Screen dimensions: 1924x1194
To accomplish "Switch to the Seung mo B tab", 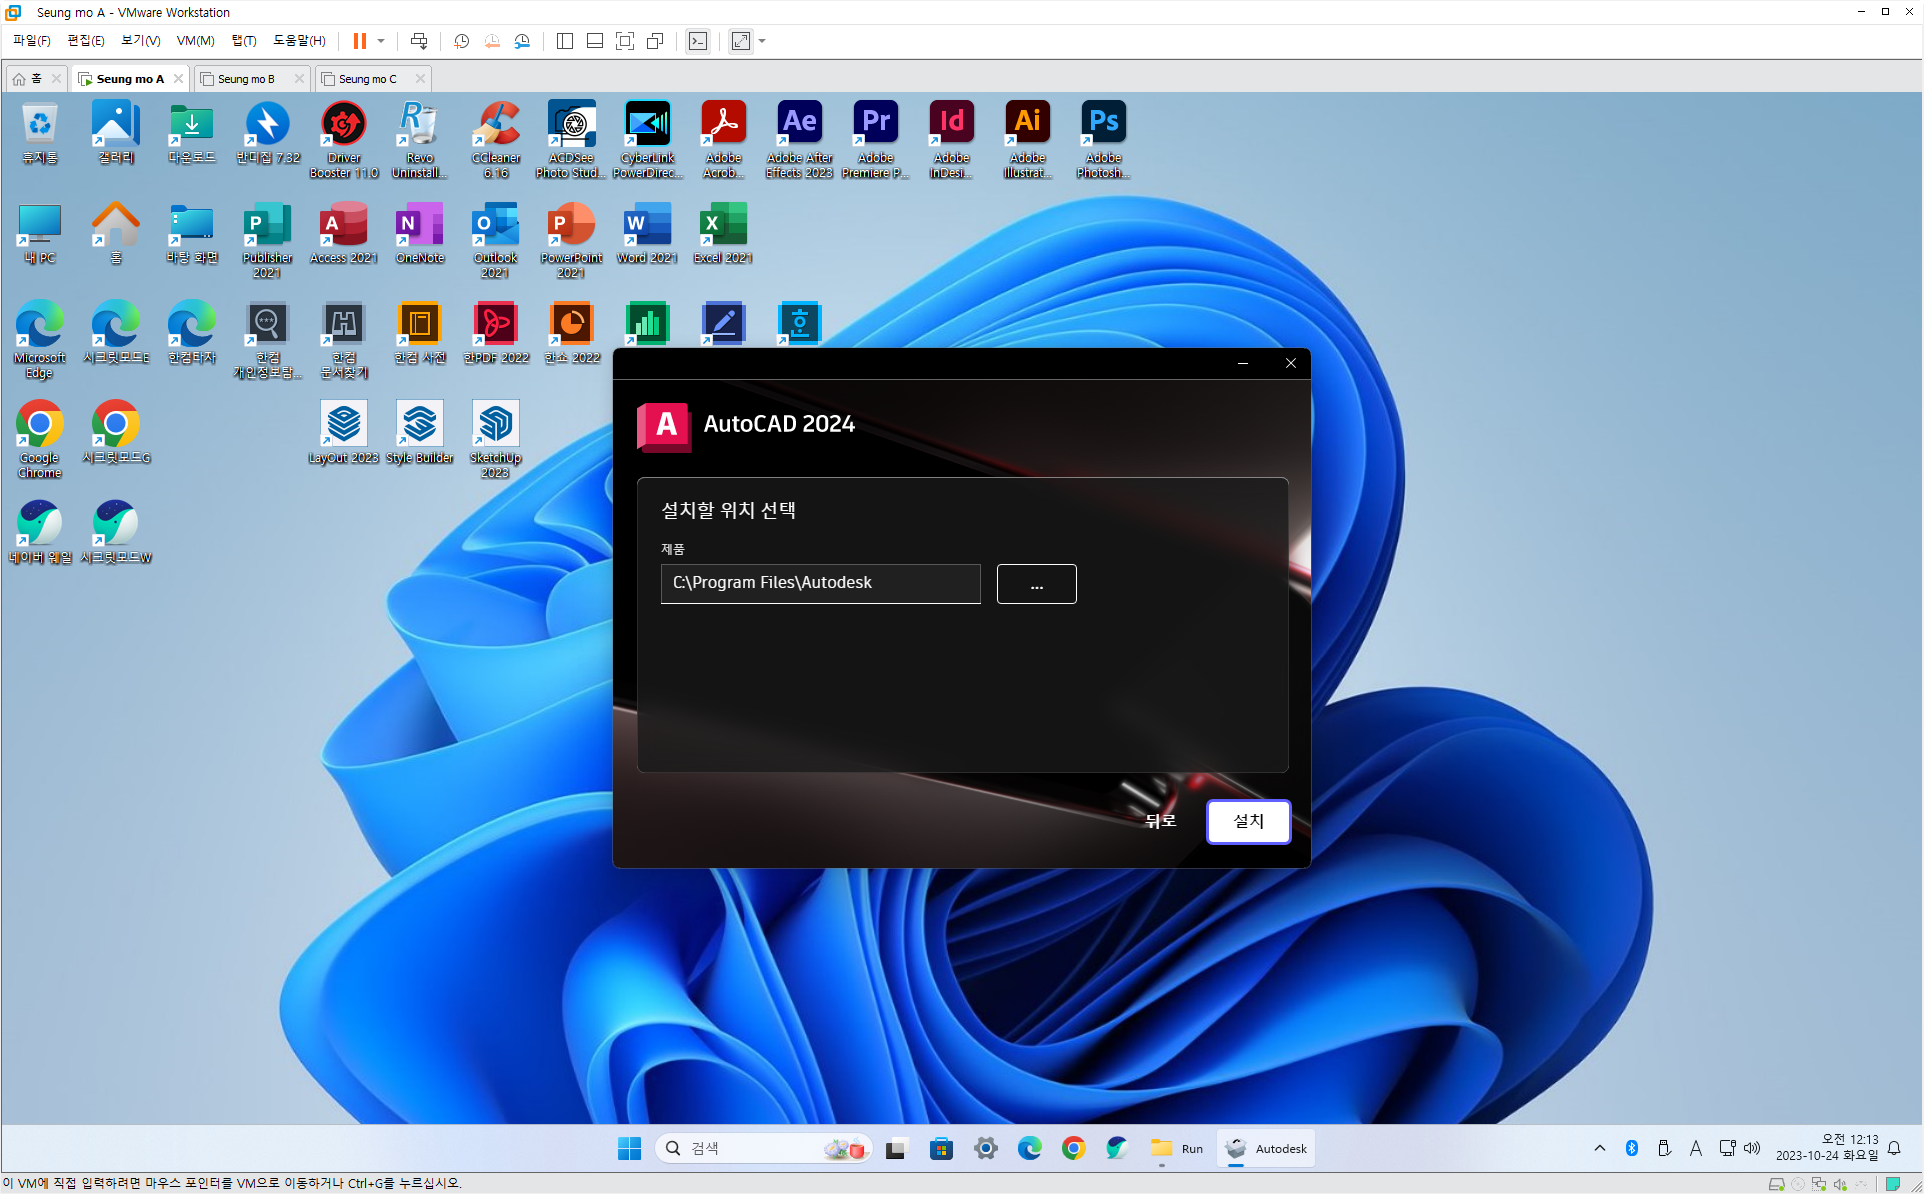I will pos(246,79).
